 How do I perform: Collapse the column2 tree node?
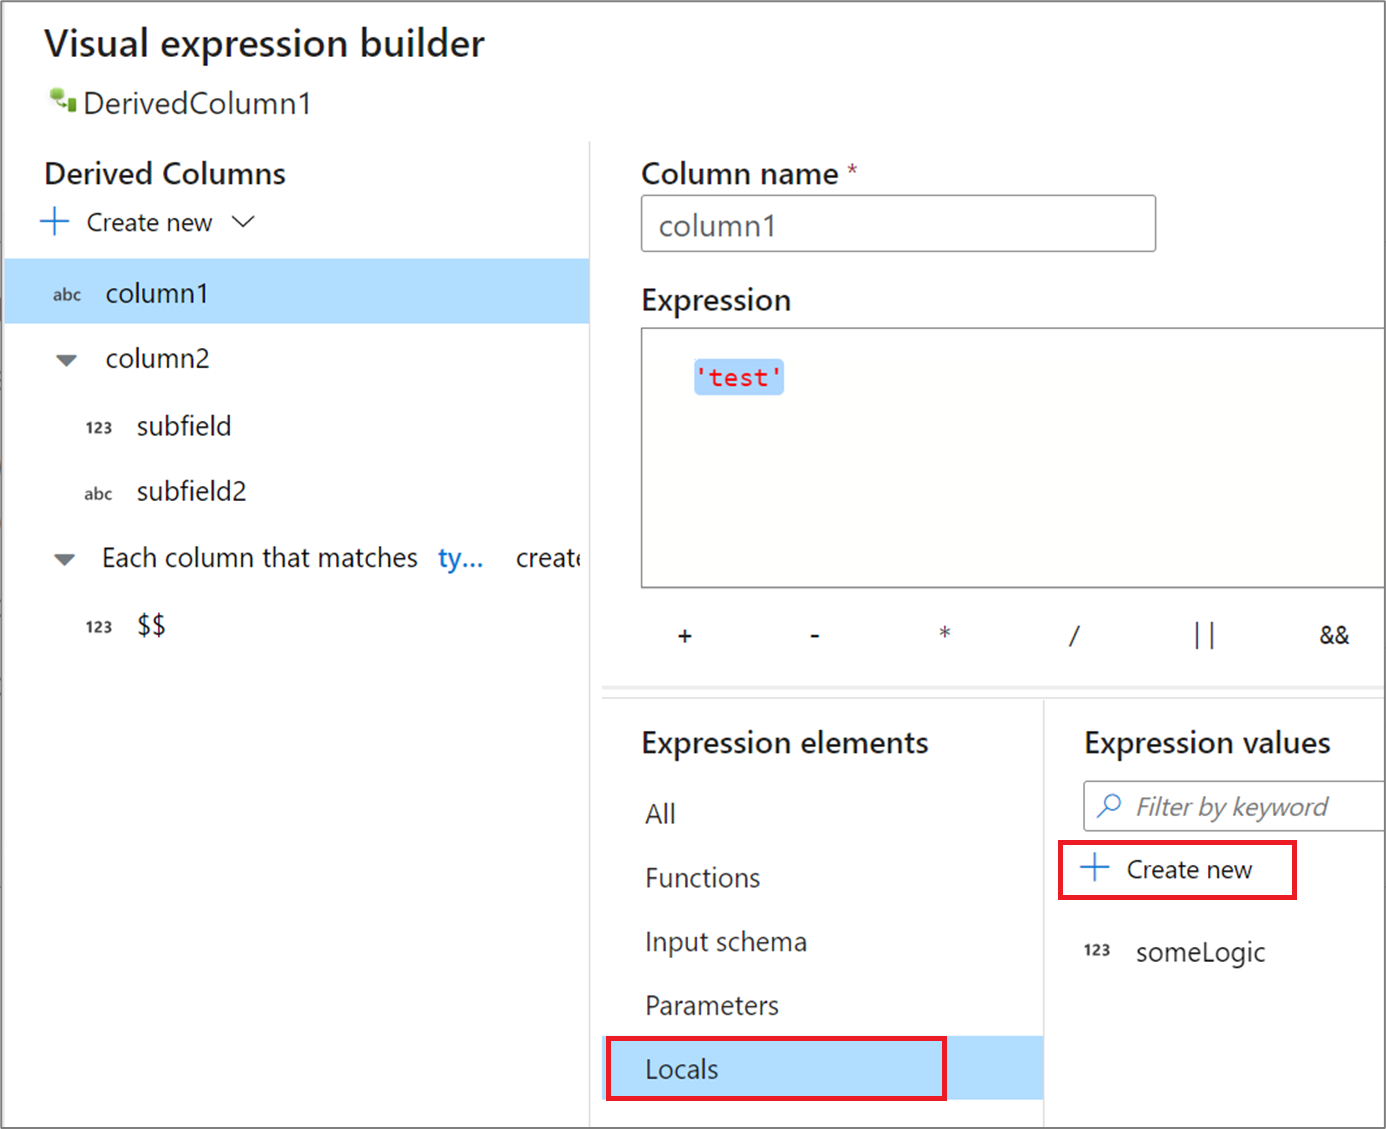tap(66, 360)
